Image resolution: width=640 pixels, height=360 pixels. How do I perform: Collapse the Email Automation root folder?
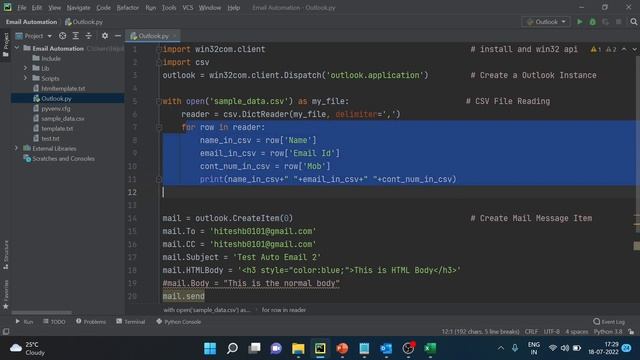point(17,48)
